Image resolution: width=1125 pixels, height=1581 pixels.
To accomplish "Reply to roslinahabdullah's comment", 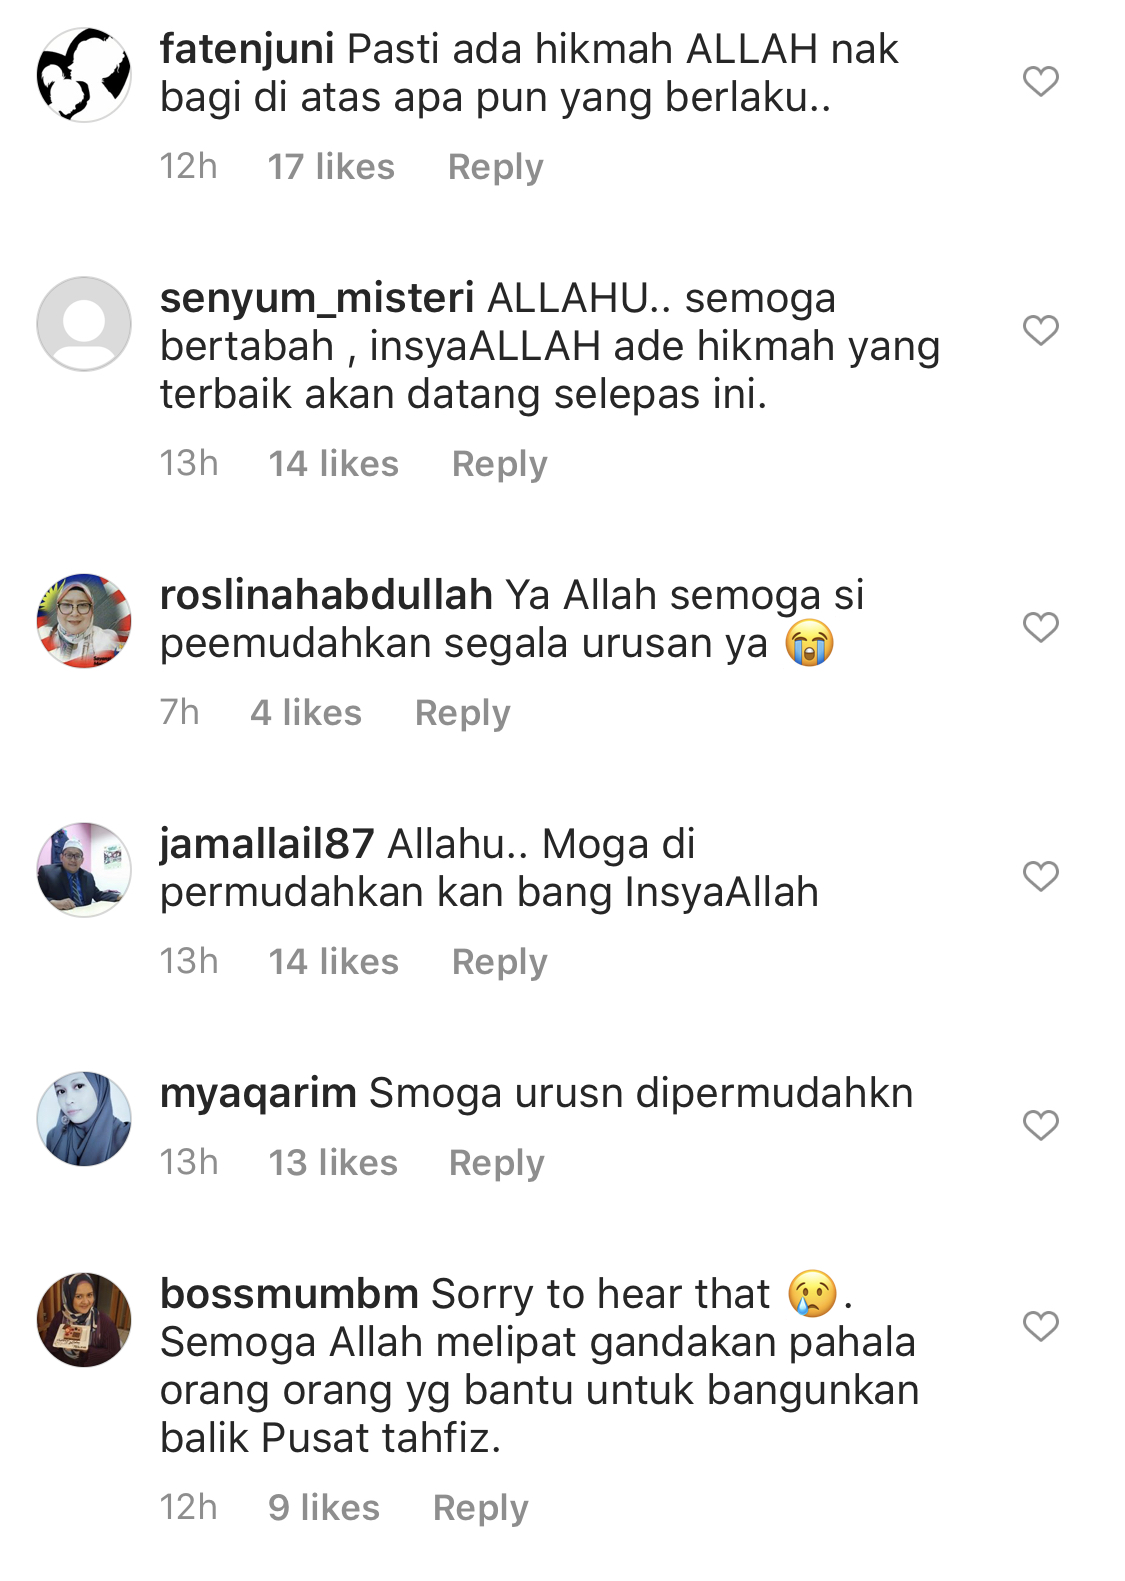I will [462, 713].
